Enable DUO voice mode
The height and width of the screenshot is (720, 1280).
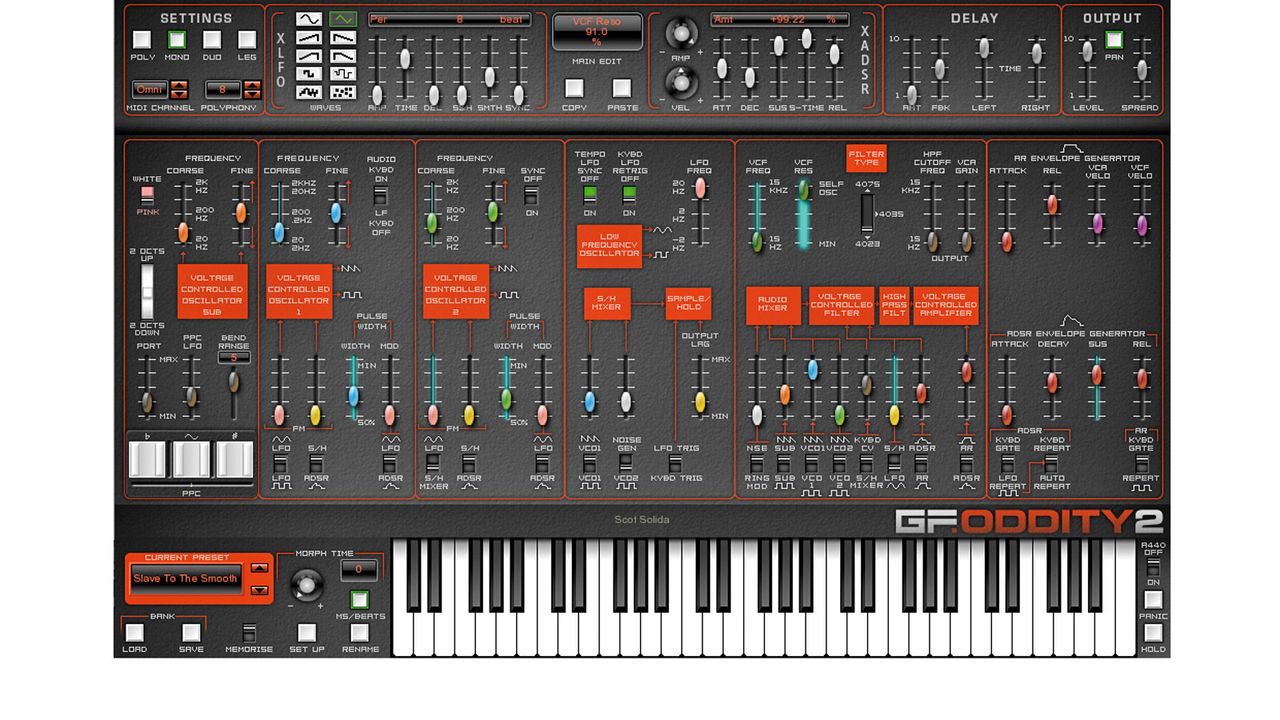[212, 40]
